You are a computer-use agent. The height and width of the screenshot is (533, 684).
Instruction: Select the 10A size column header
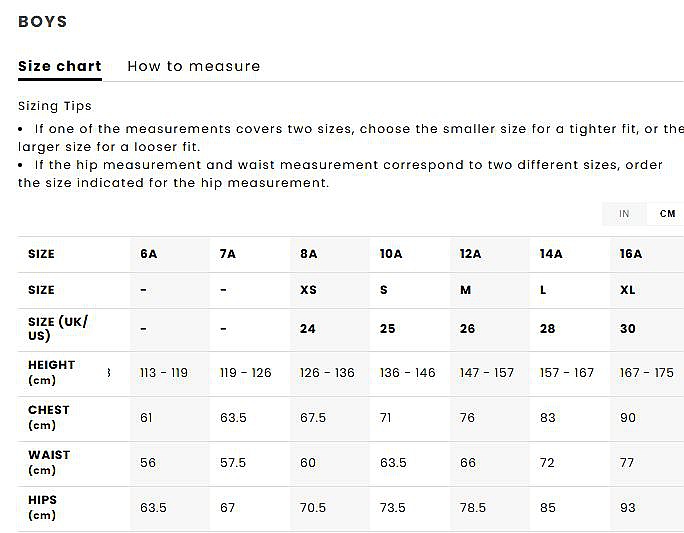(x=391, y=254)
